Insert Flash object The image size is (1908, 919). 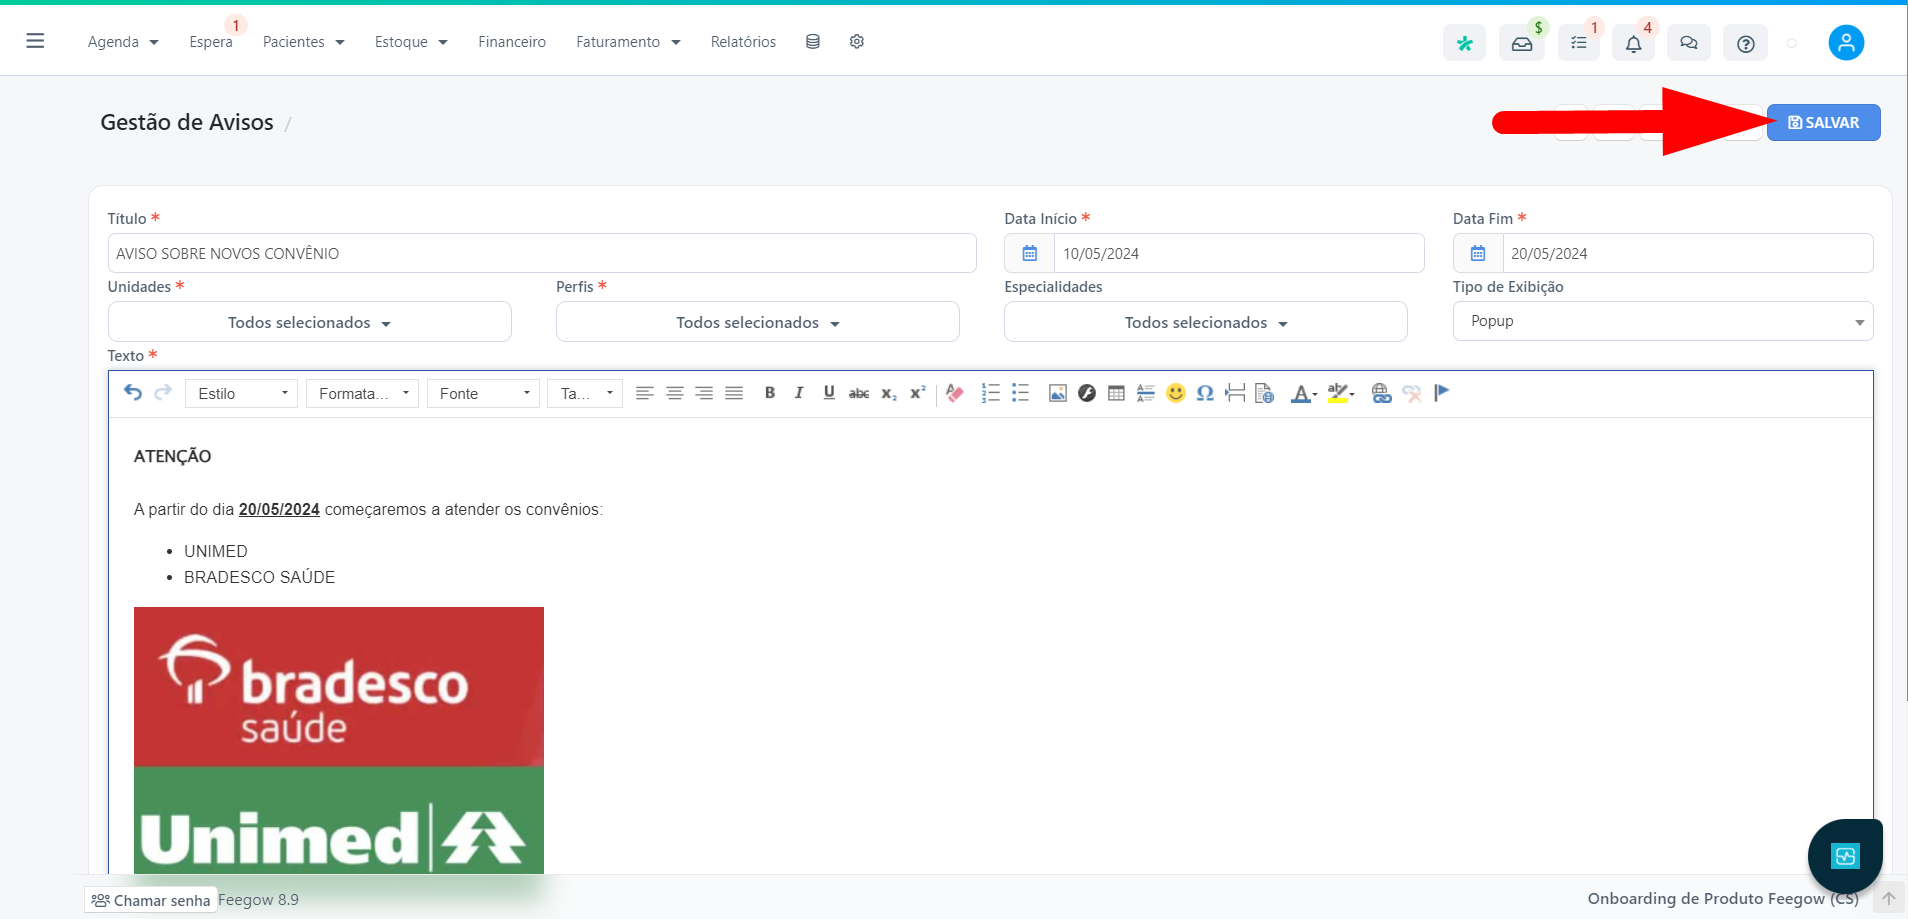click(x=1087, y=393)
